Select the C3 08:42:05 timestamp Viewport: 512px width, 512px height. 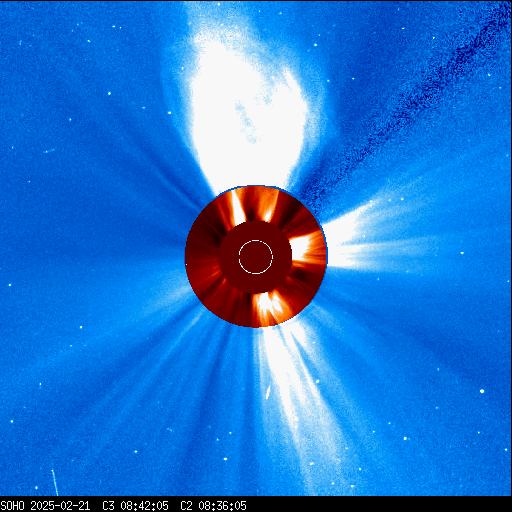click(135, 506)
